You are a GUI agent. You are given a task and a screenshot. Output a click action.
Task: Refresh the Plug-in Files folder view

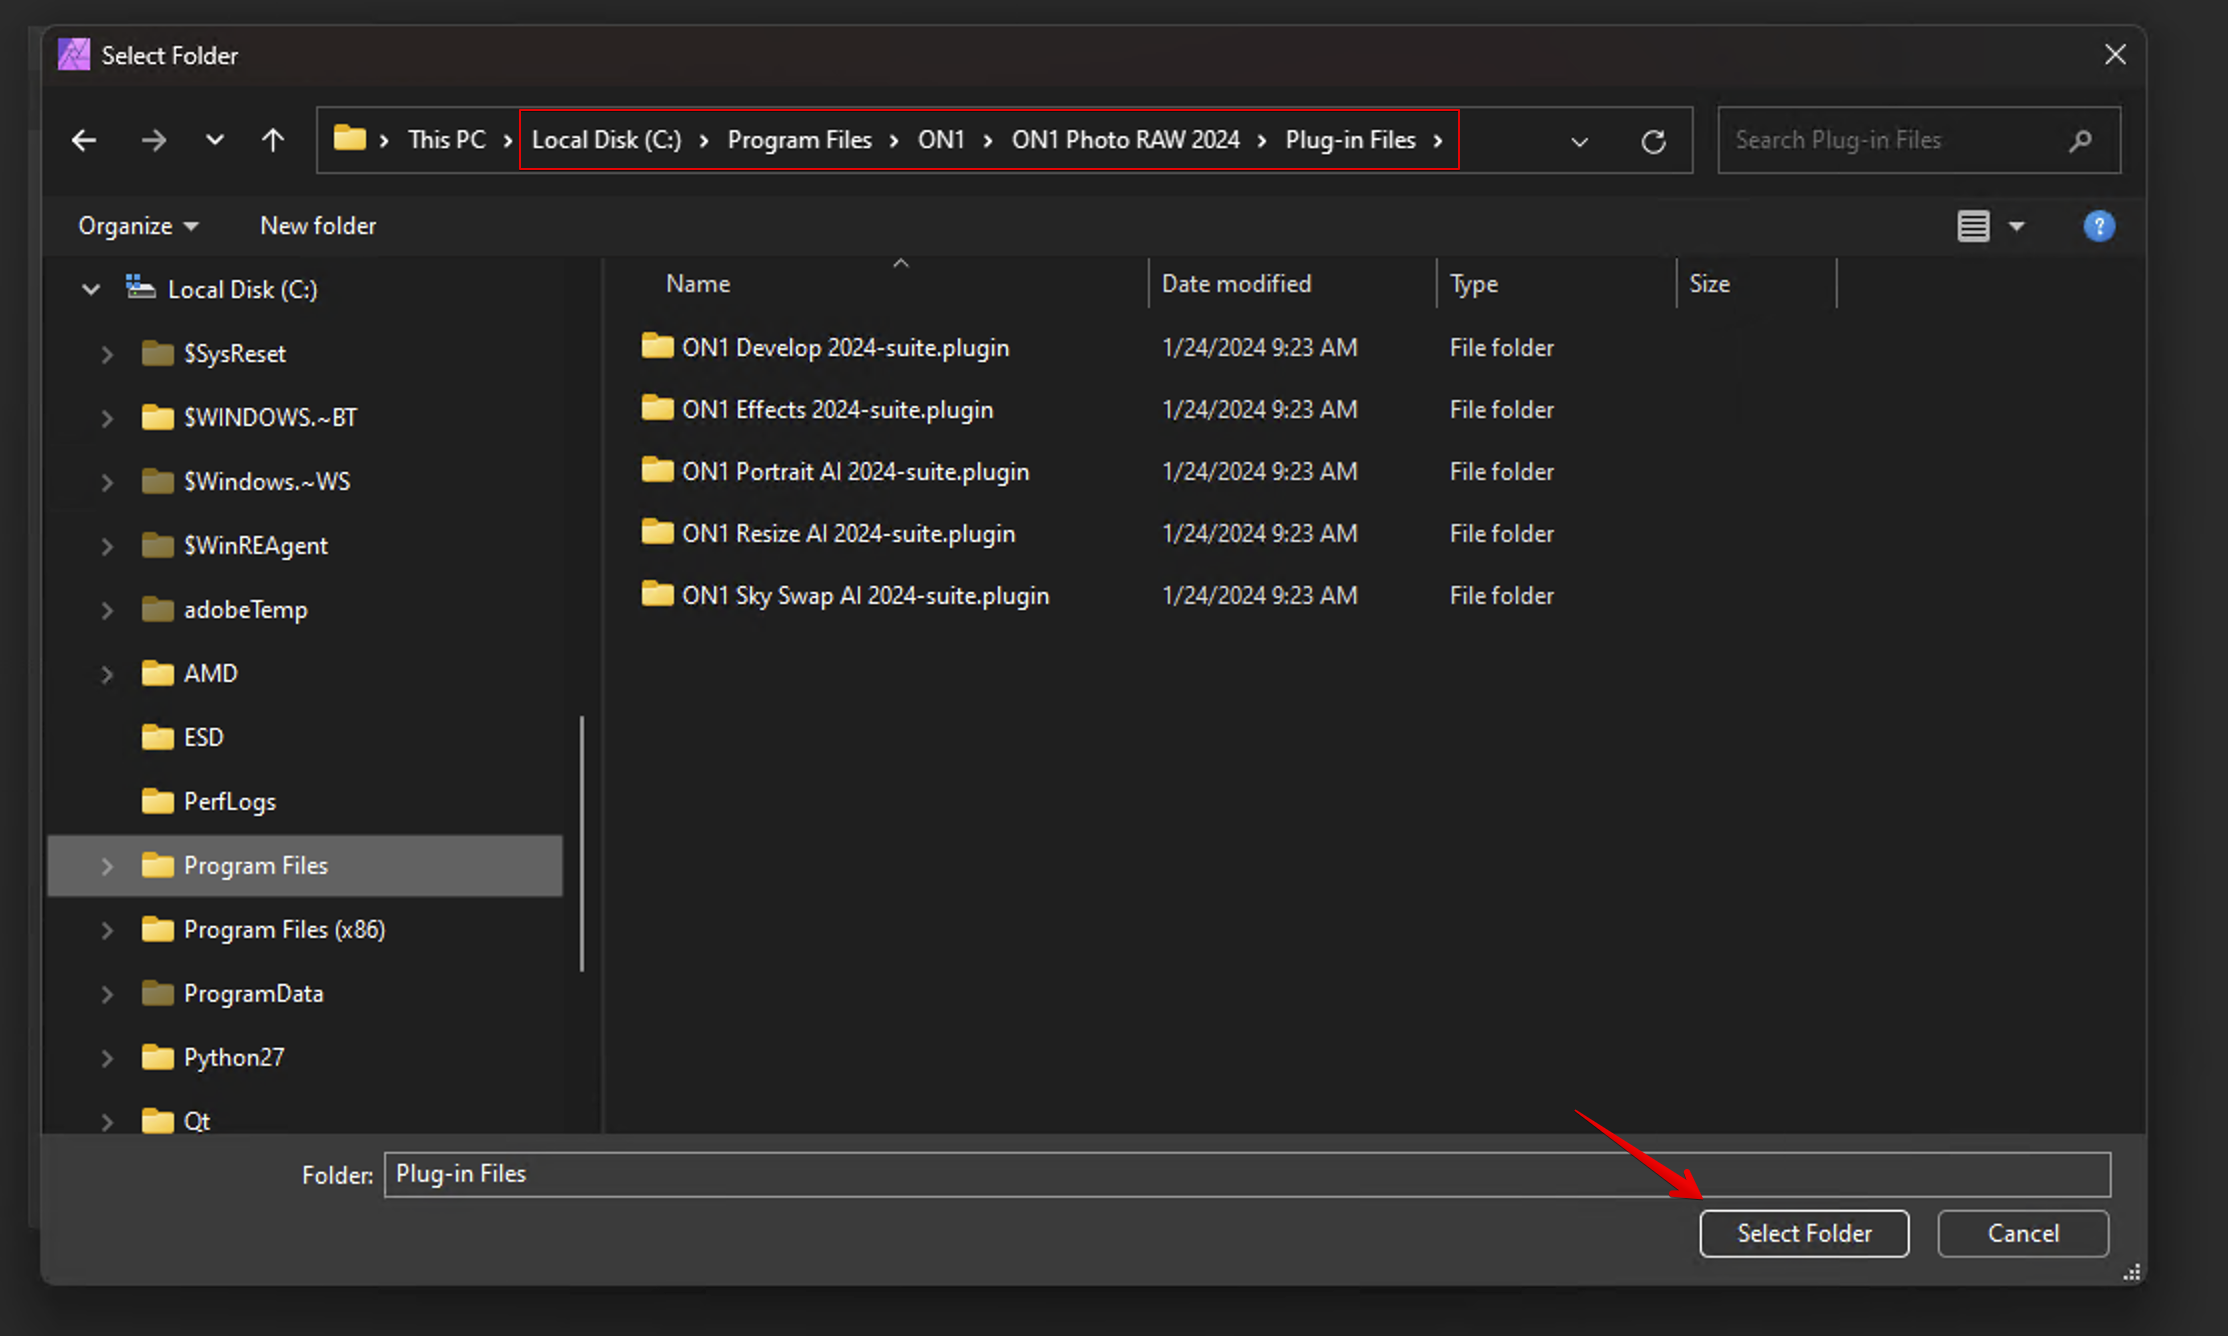pos(1653,142)
